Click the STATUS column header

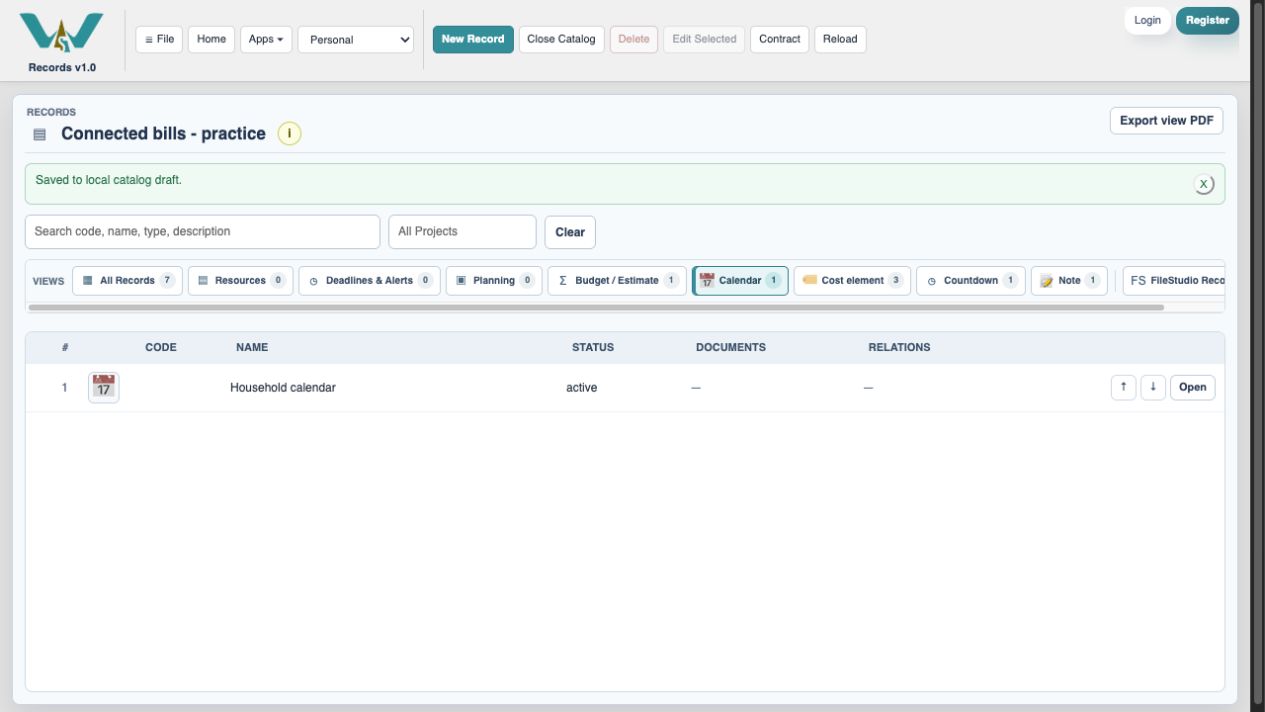tap(593, 348)
